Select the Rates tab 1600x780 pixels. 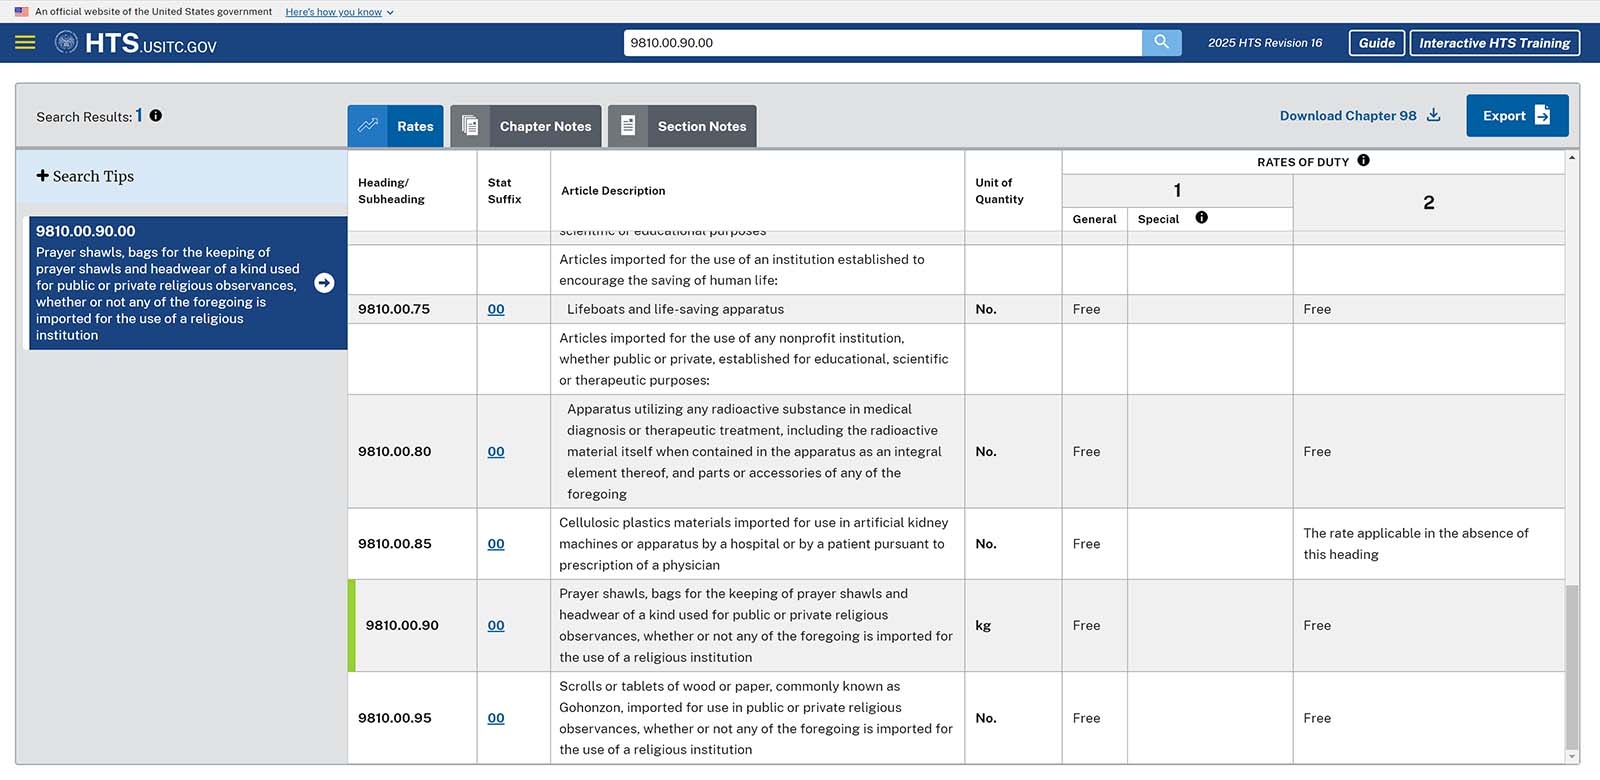pos(396,126)
